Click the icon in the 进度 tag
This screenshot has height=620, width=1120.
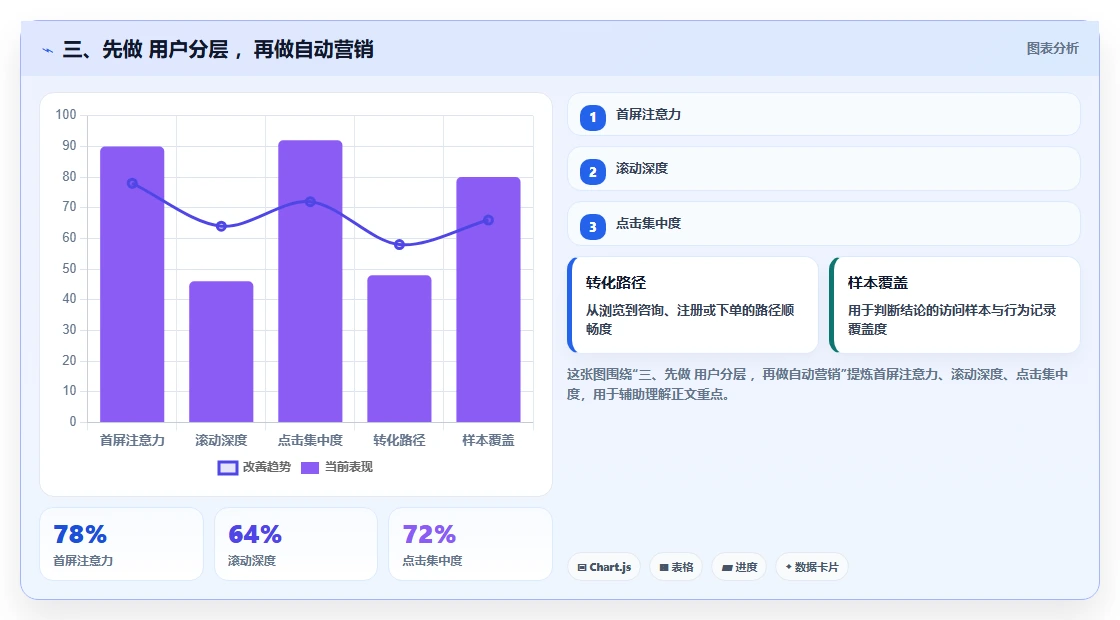tap(727, 568)
